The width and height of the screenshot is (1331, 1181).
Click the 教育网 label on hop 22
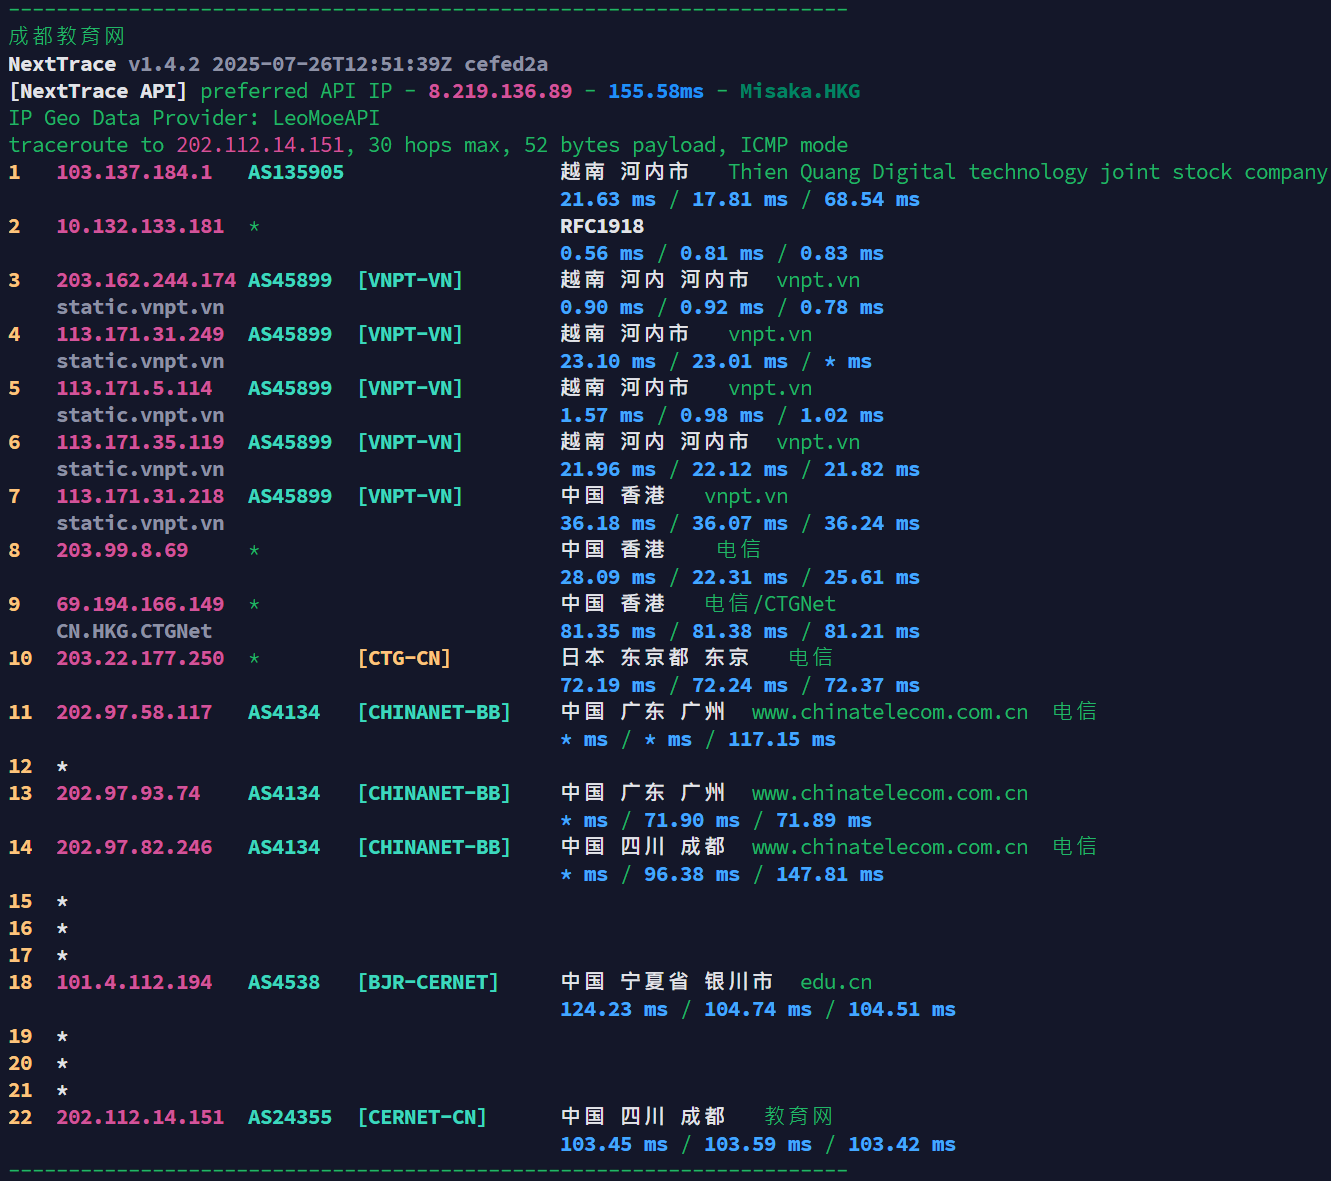pyautogui.click(x=799, y=1117)
